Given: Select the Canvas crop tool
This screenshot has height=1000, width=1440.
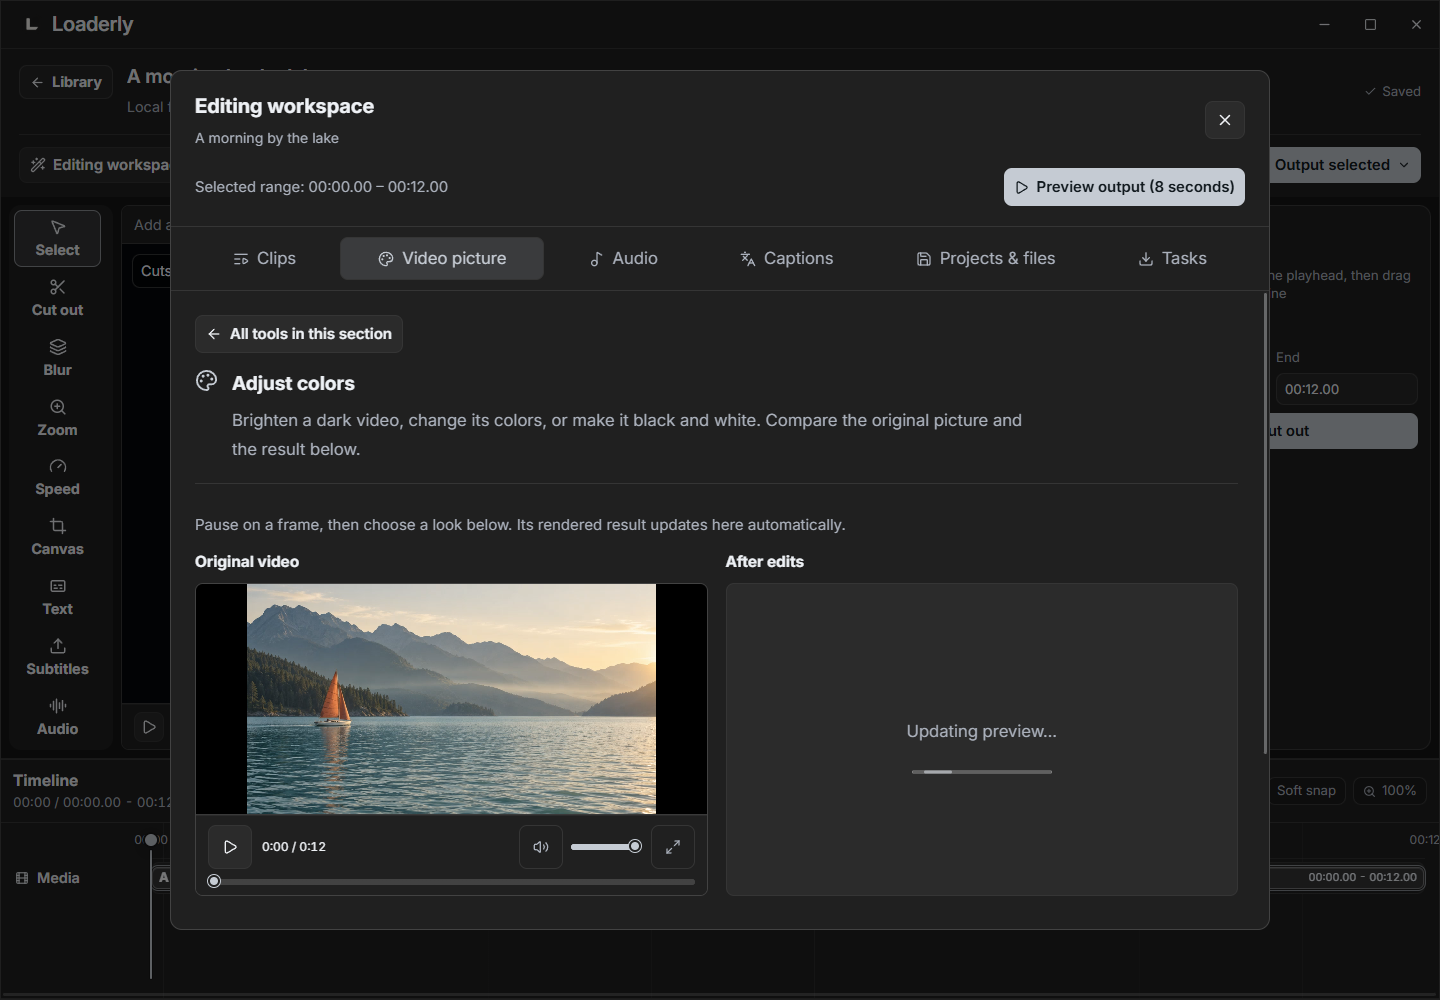Looking at the screenshot, I should [57, 537].
